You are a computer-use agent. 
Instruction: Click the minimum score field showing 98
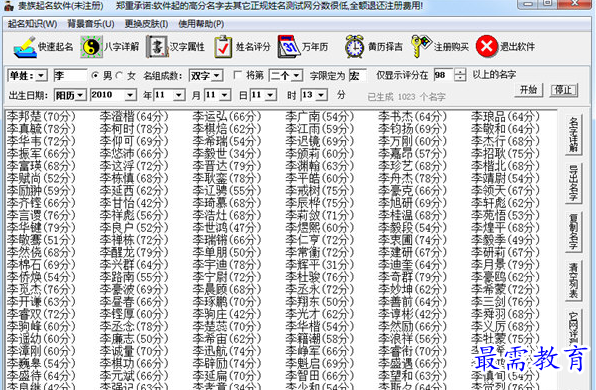[444, 75]
